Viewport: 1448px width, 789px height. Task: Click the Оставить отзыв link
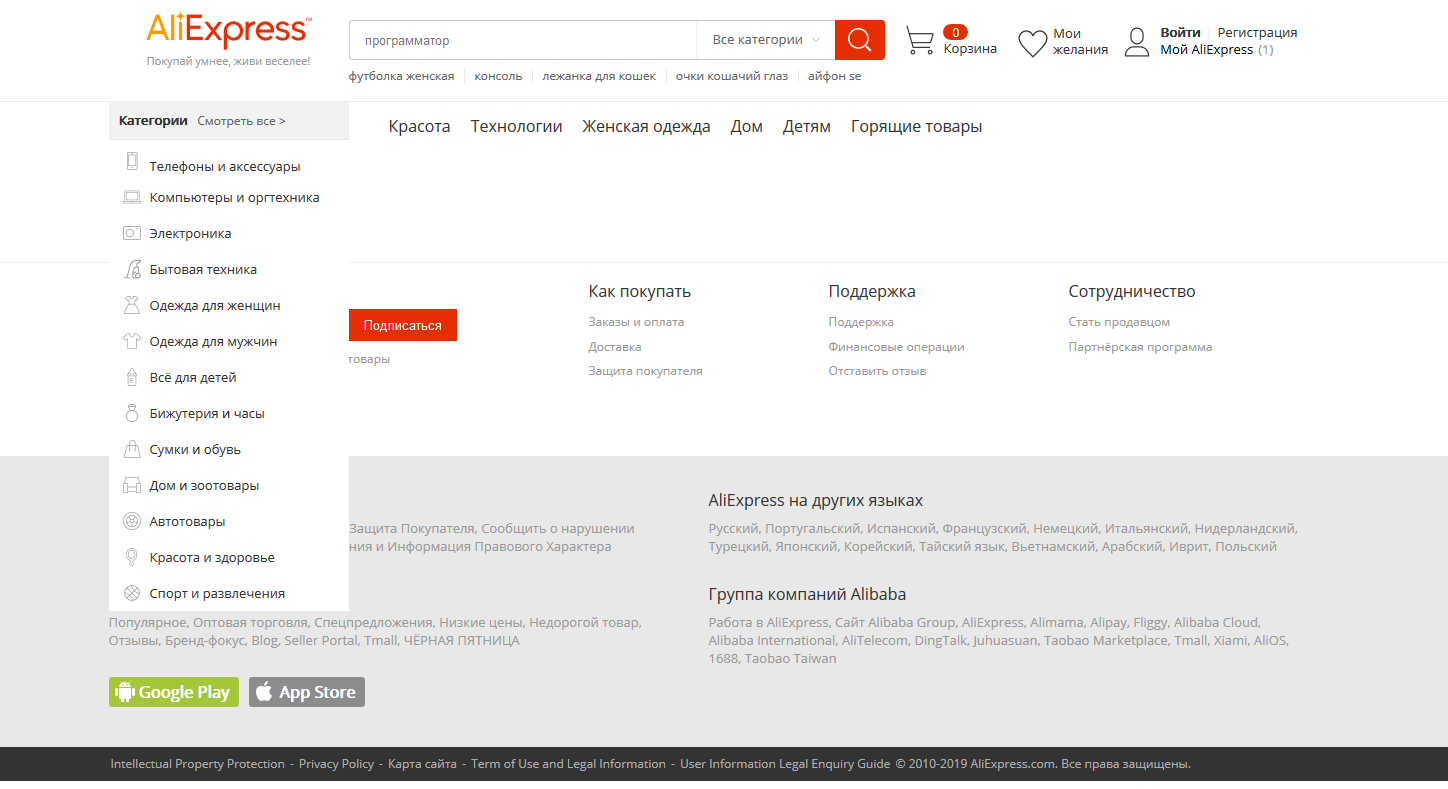point(877,371)
